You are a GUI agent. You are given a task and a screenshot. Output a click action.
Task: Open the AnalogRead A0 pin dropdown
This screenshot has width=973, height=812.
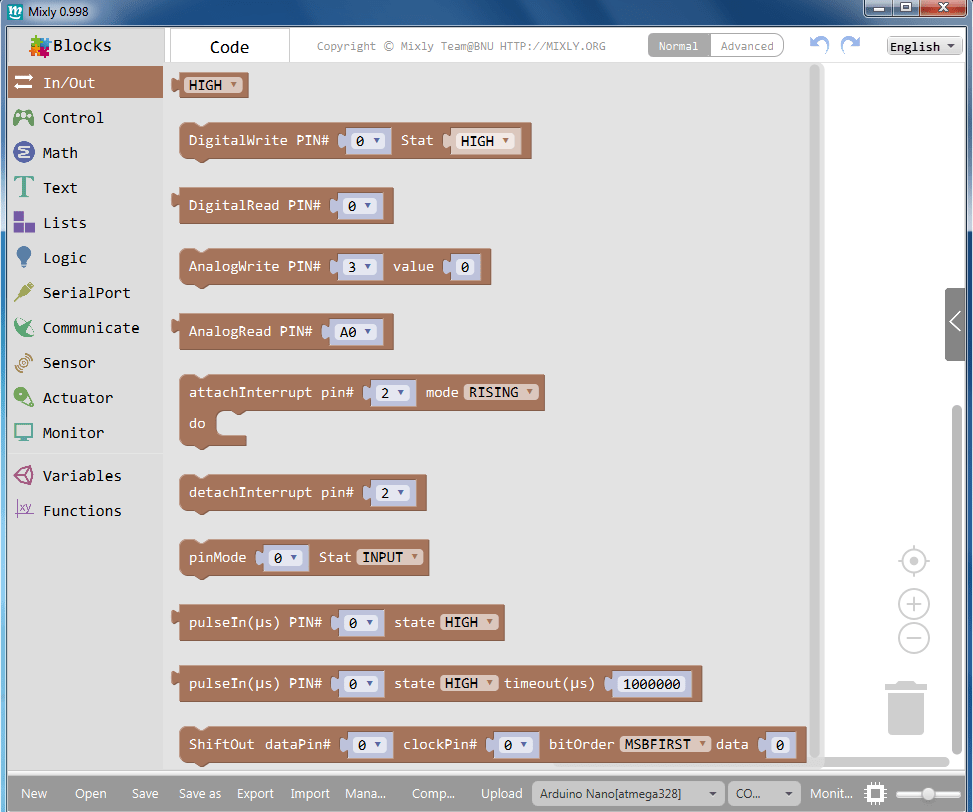[x=356, y=332]
